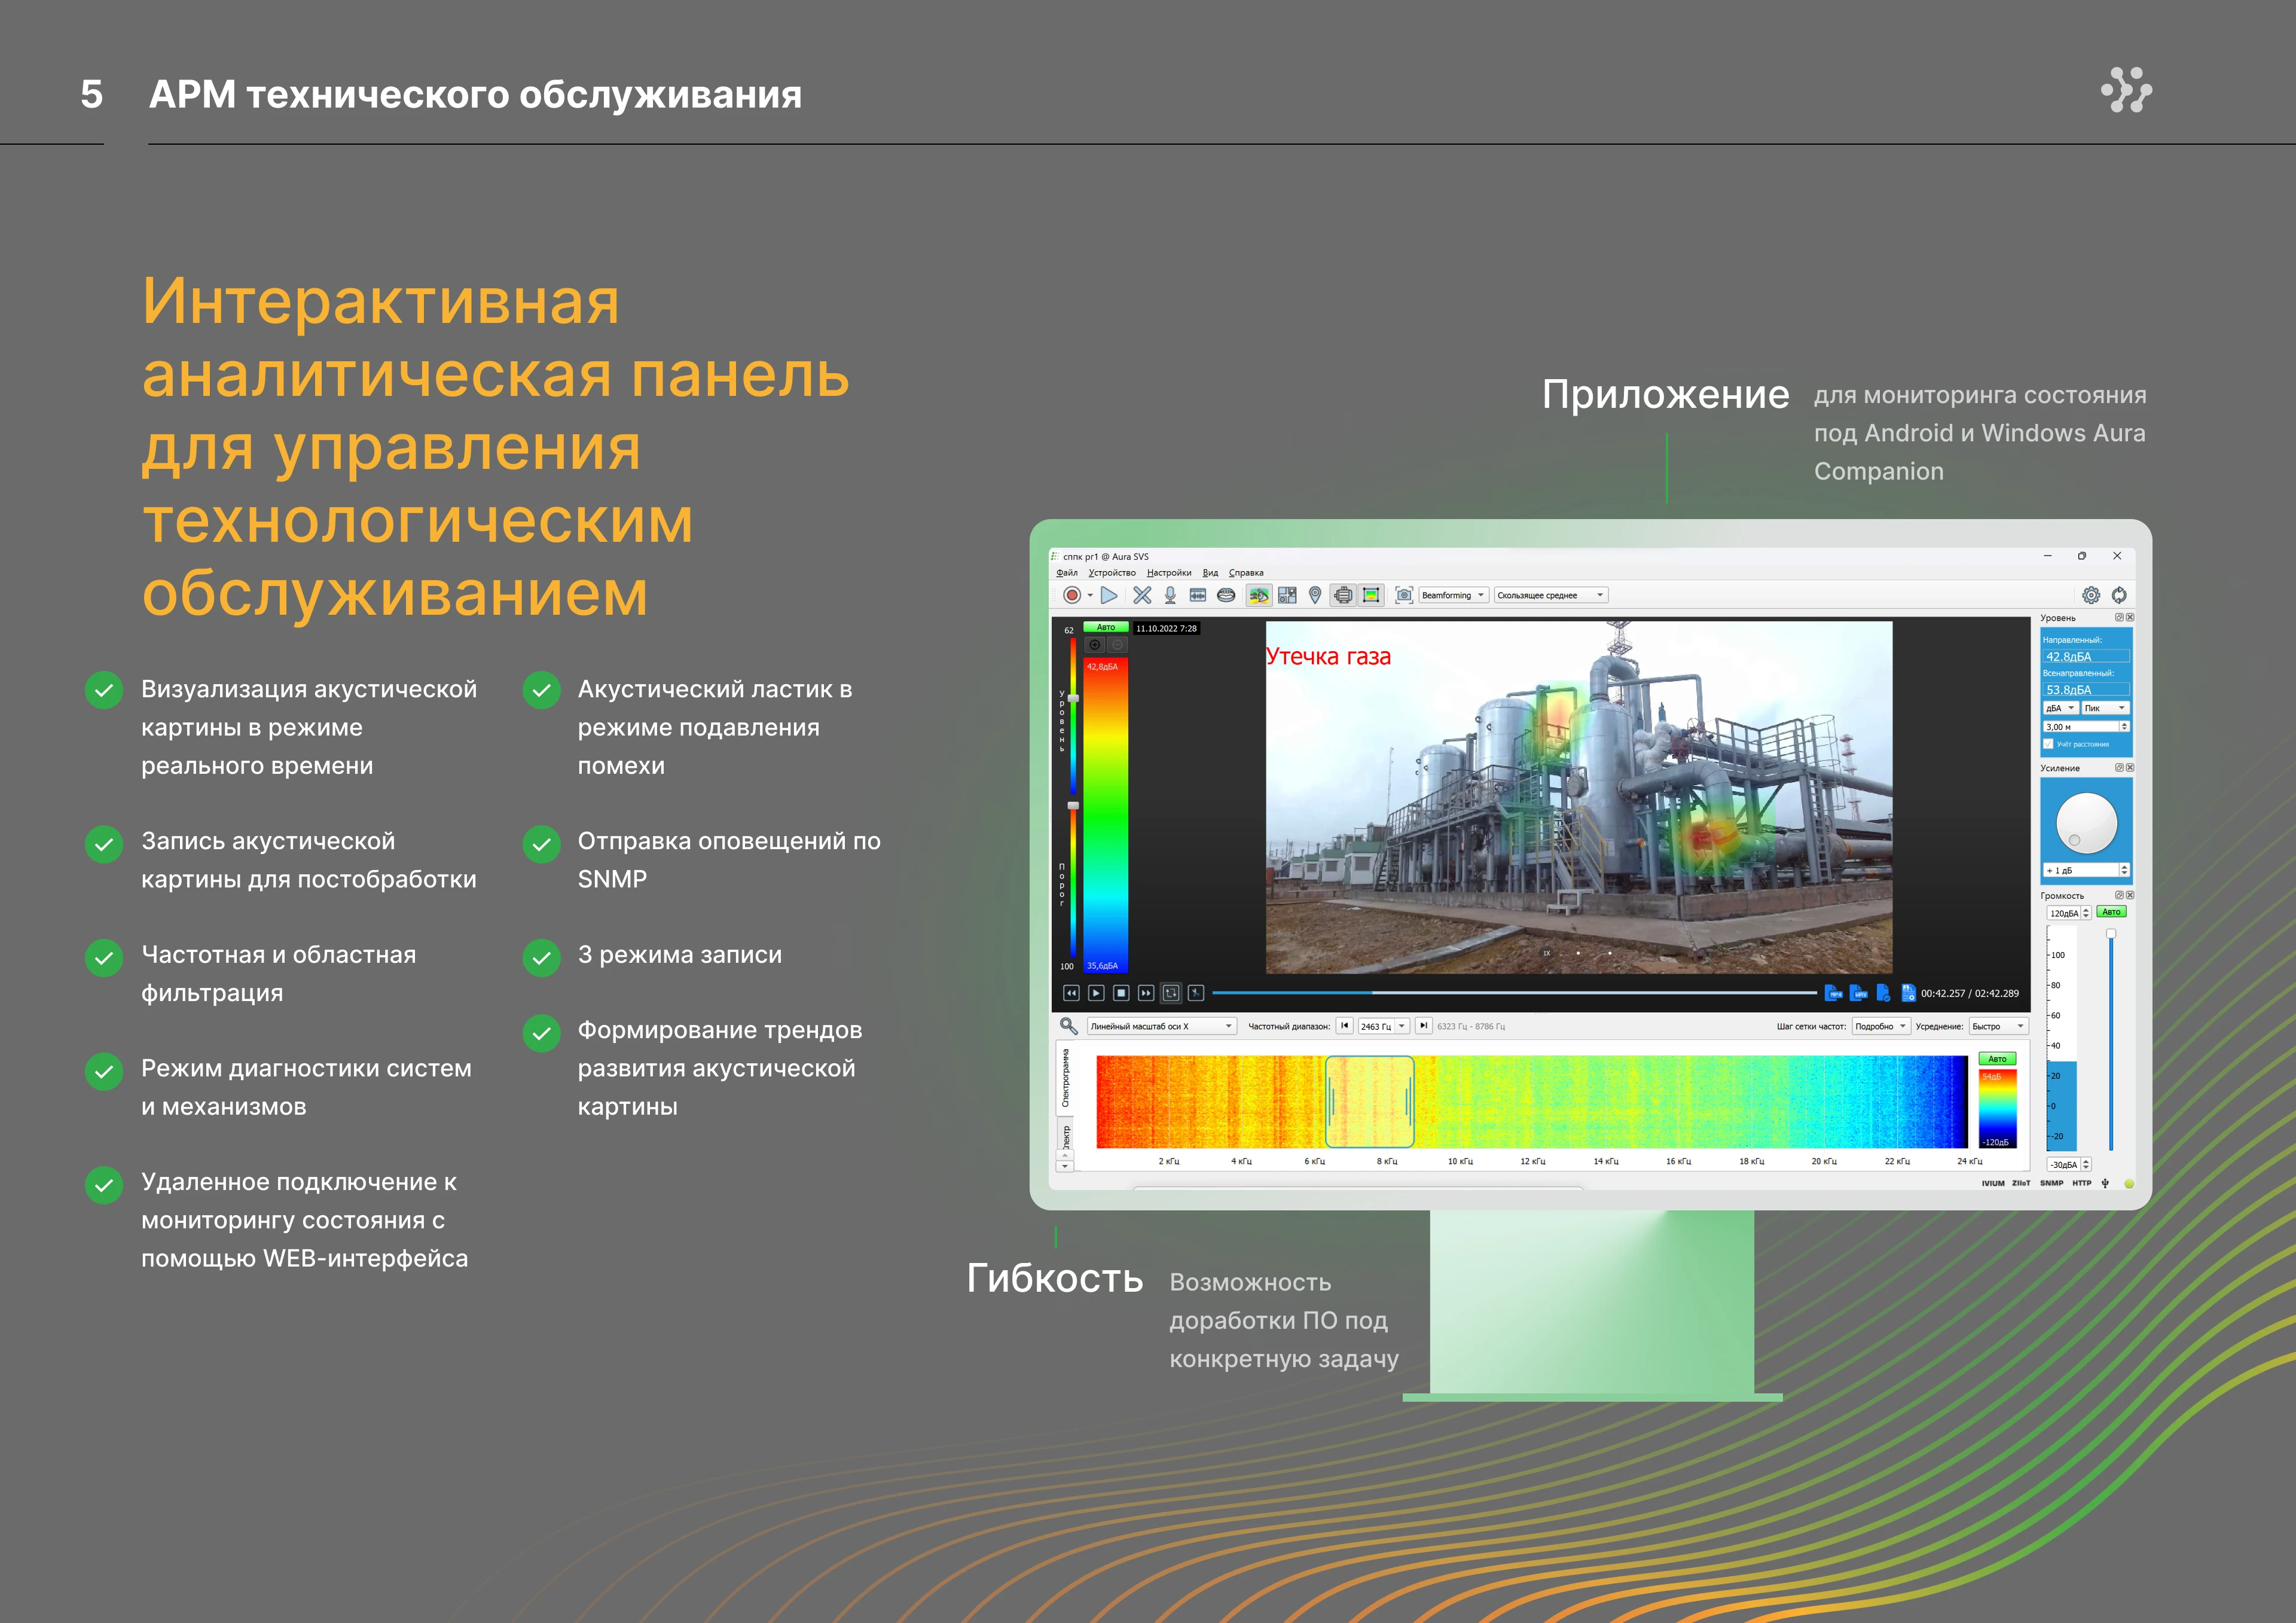This screenshot has height=1623, width=2296.
Task: Click the blue Play triangle in toolbar
Action: coord(1109,595)
